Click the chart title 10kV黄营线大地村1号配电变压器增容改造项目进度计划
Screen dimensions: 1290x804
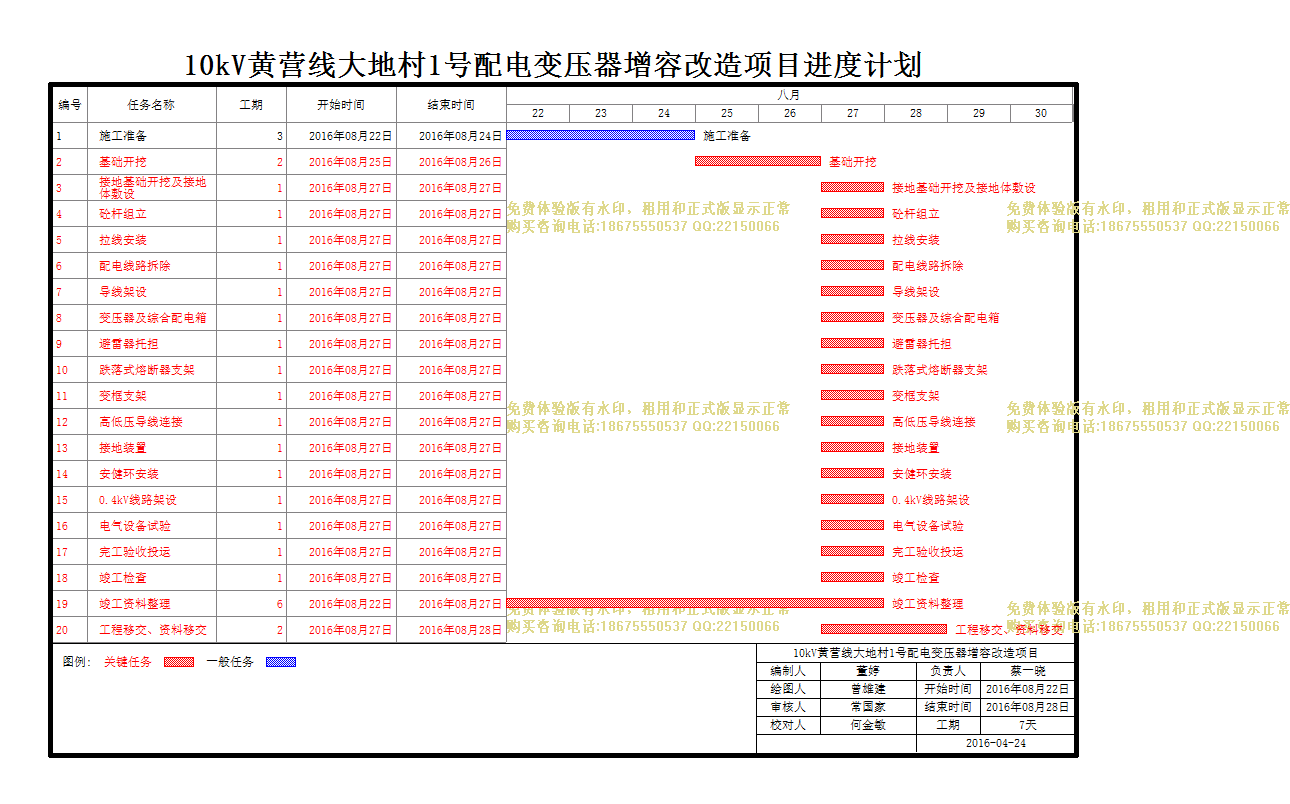(x=553, y=66)
